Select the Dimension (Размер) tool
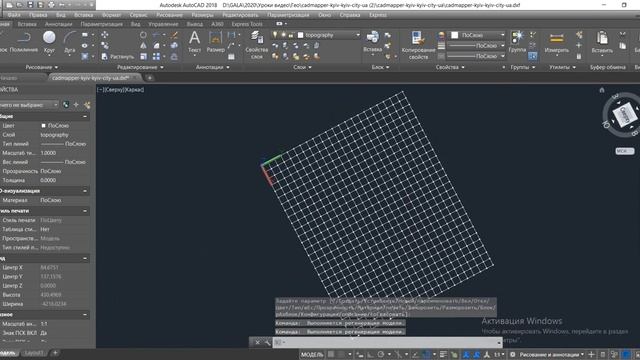This screenshot has height=360, width=640. [215, 42]
